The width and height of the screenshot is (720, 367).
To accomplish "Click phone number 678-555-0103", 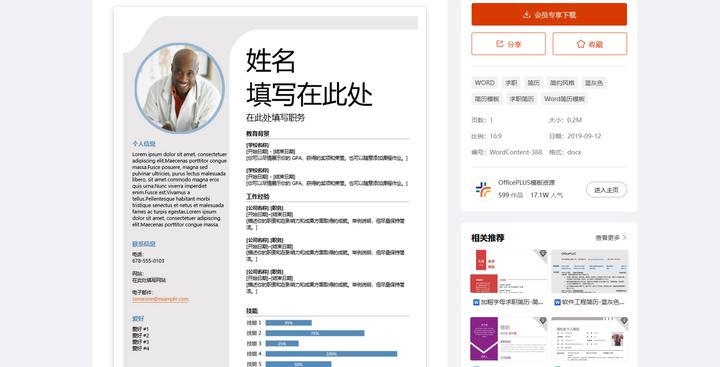I will [148, 261].
